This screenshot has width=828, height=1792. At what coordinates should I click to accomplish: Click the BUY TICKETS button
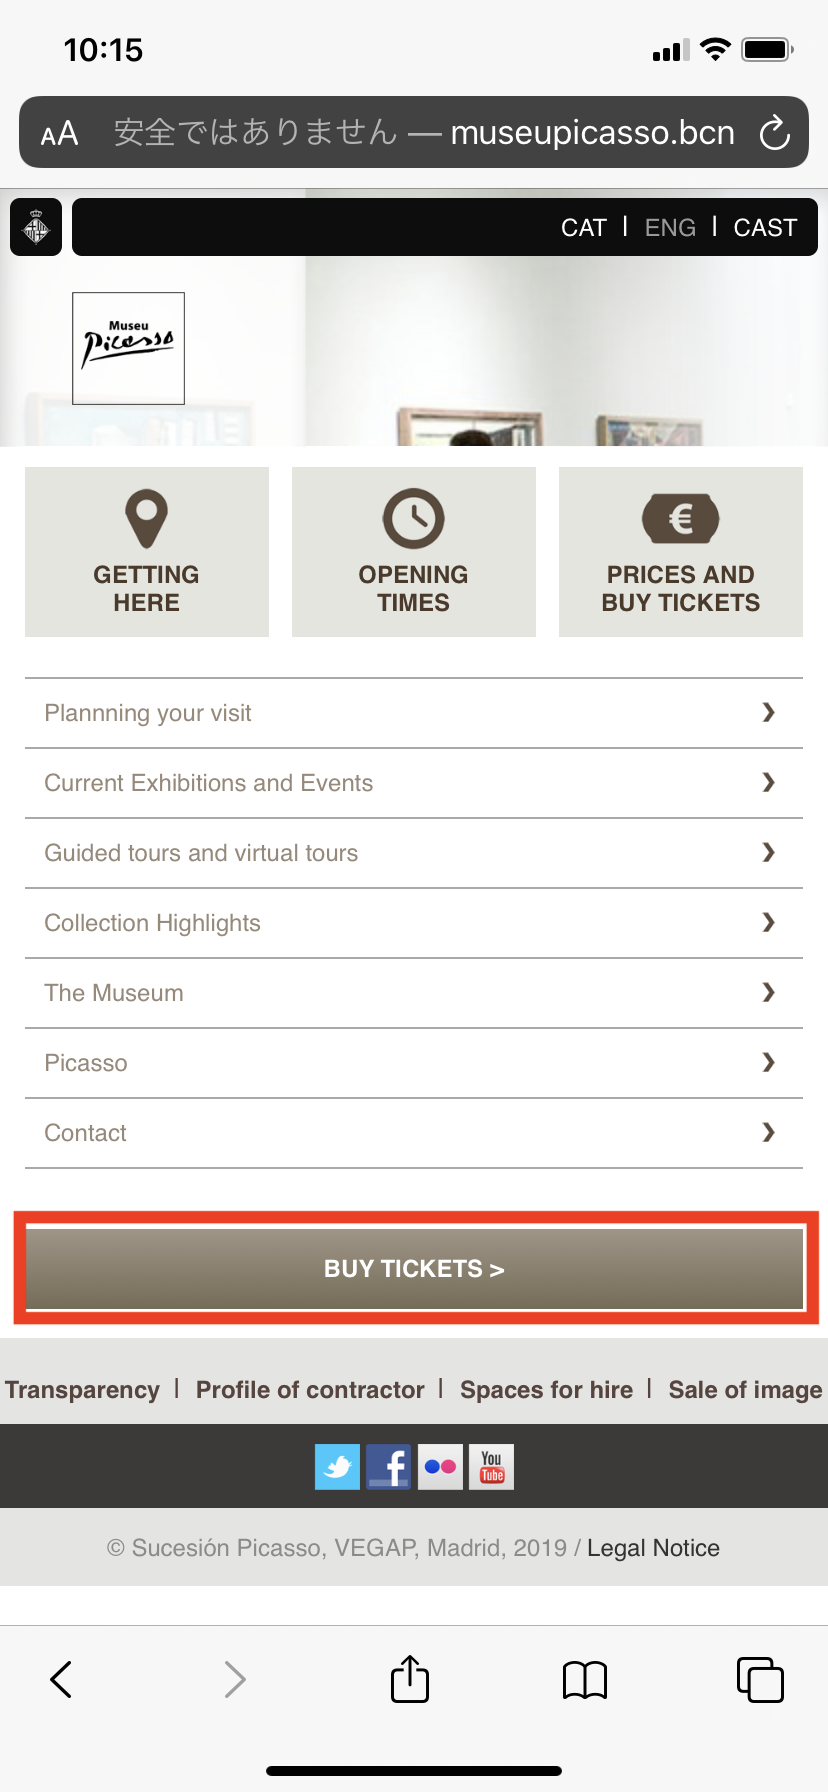415,1268
